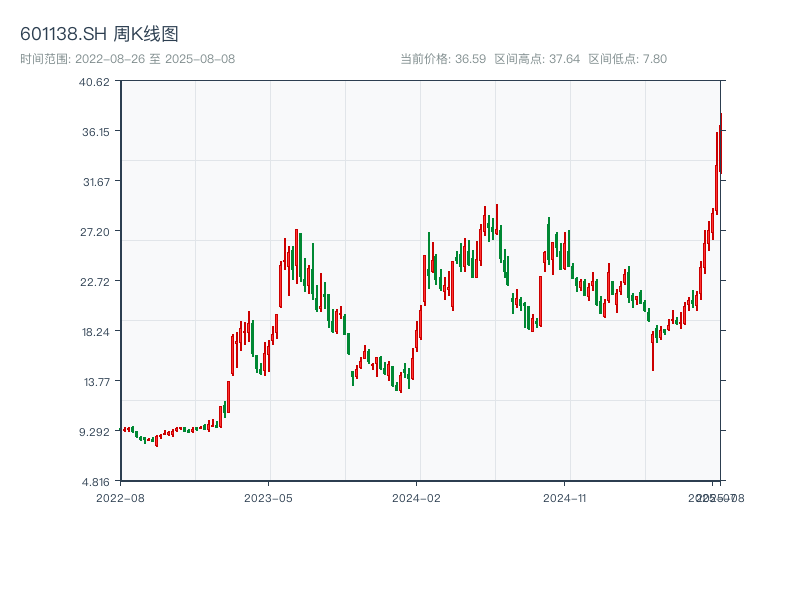Image resolution: width=800 pixels, height=600 pixels.
Task: Select the 2023-05 date axis label
Action: tap(268, 497)
